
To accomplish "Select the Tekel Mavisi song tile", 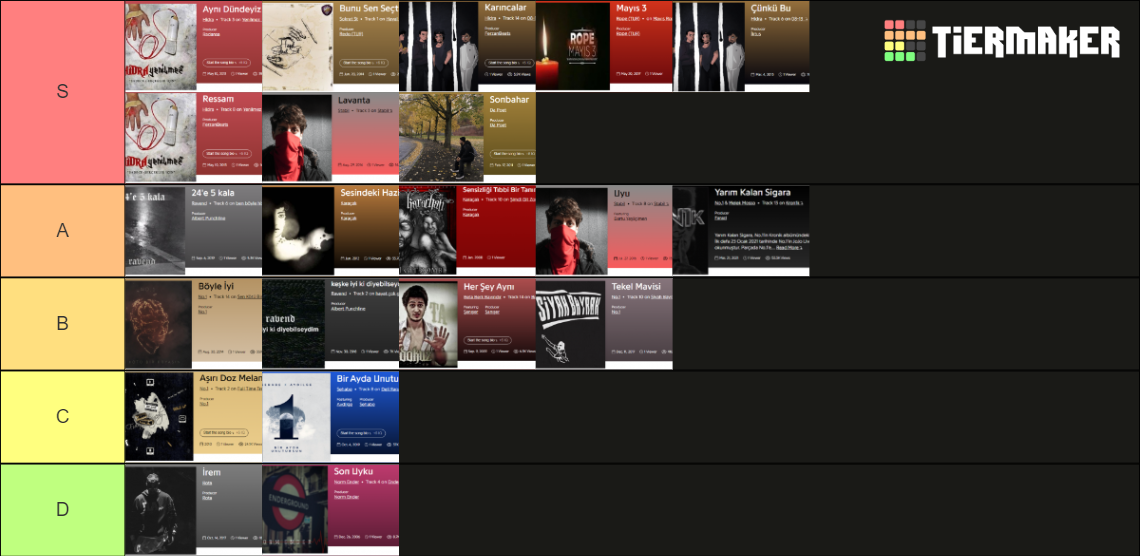I will click(603, 324).
